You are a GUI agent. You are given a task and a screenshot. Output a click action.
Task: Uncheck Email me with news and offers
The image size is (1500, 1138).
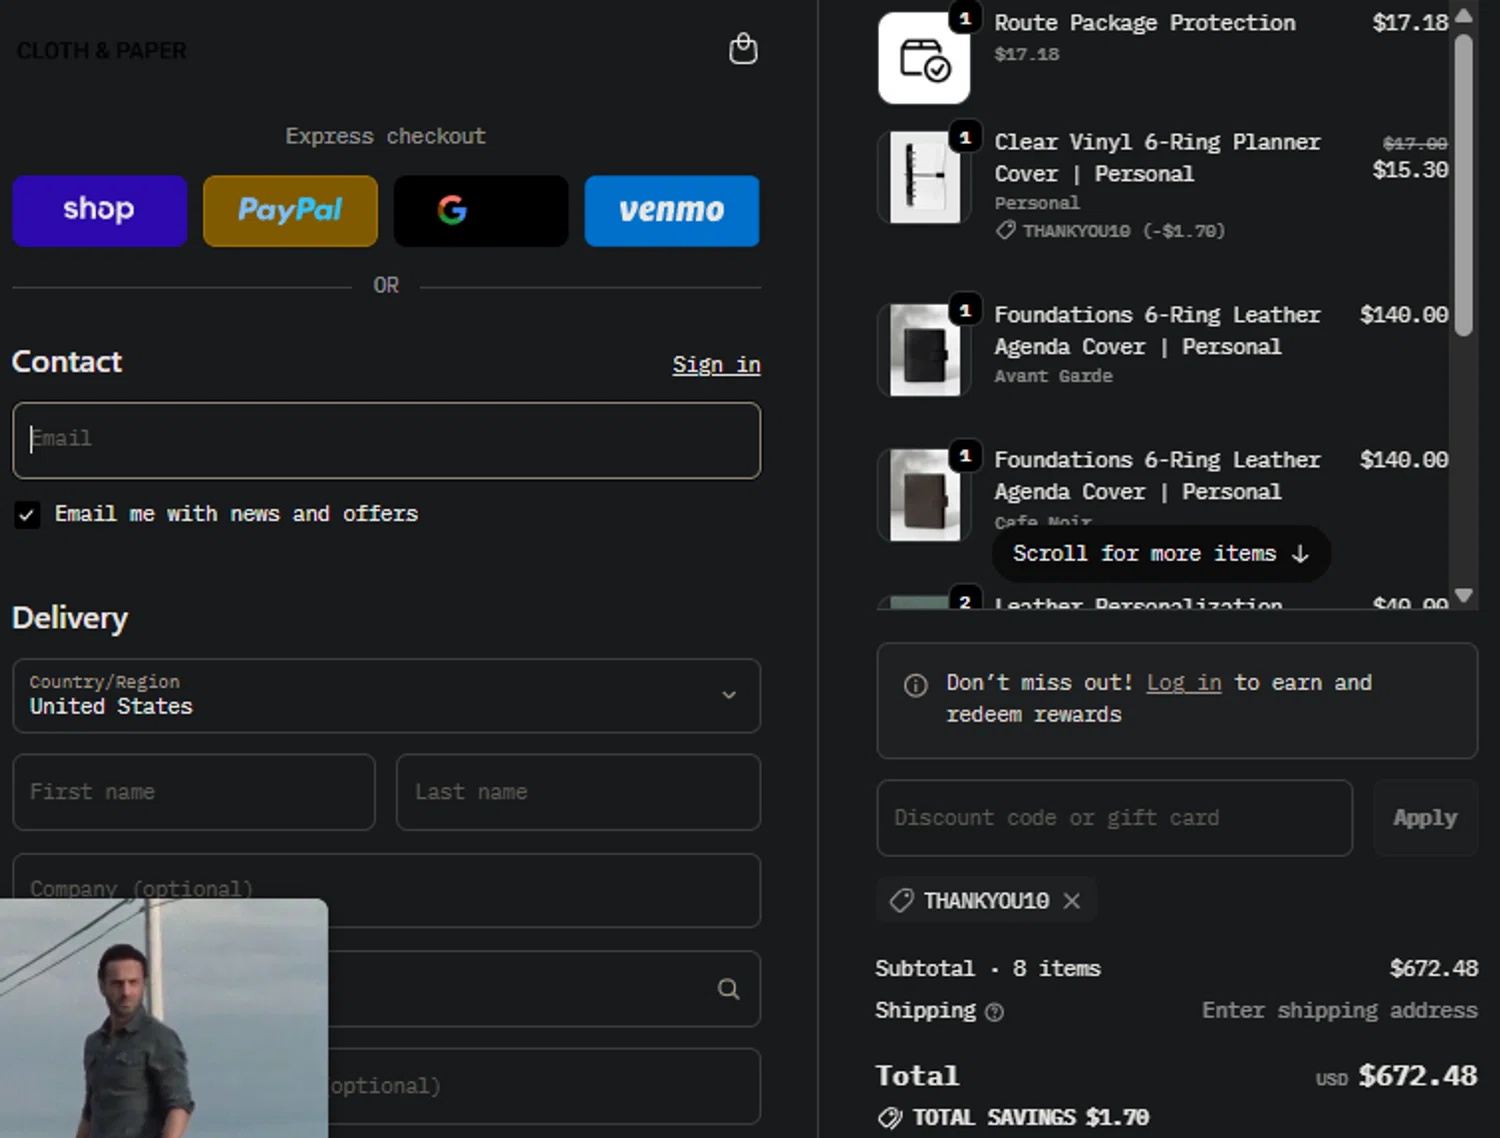[x=27, y=515]
